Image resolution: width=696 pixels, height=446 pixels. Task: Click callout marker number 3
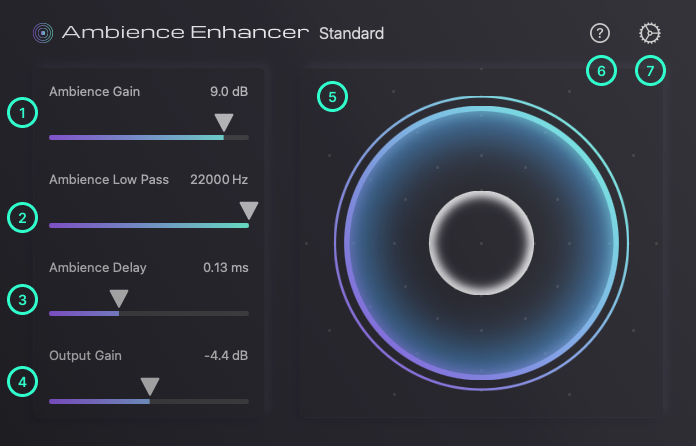click(22, 299)
